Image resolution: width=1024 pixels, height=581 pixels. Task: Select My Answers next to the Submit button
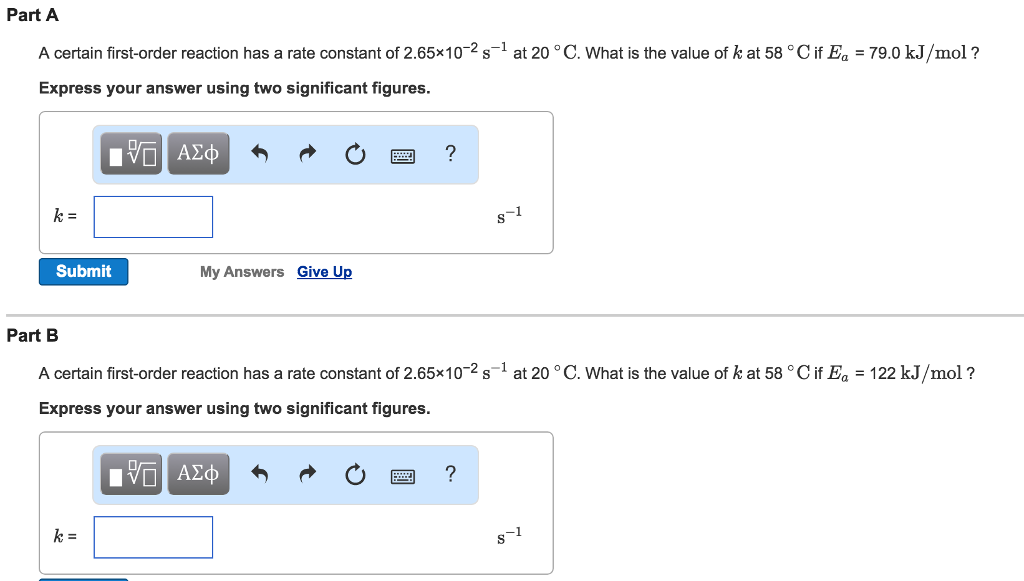(241, 271)
